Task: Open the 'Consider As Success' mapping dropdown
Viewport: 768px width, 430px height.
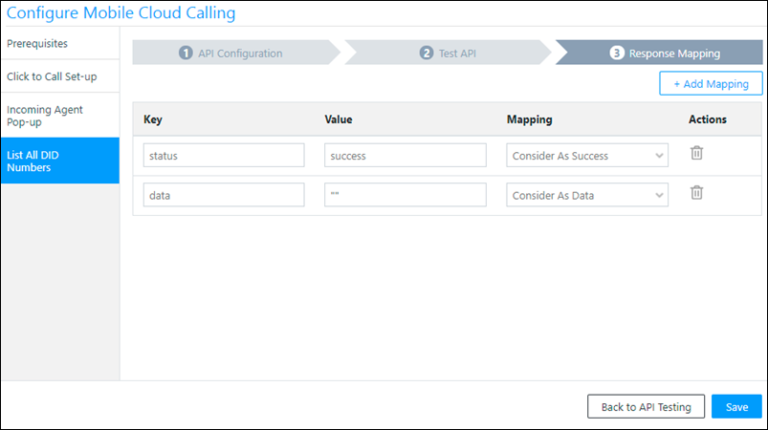Action: coord(588,155)
